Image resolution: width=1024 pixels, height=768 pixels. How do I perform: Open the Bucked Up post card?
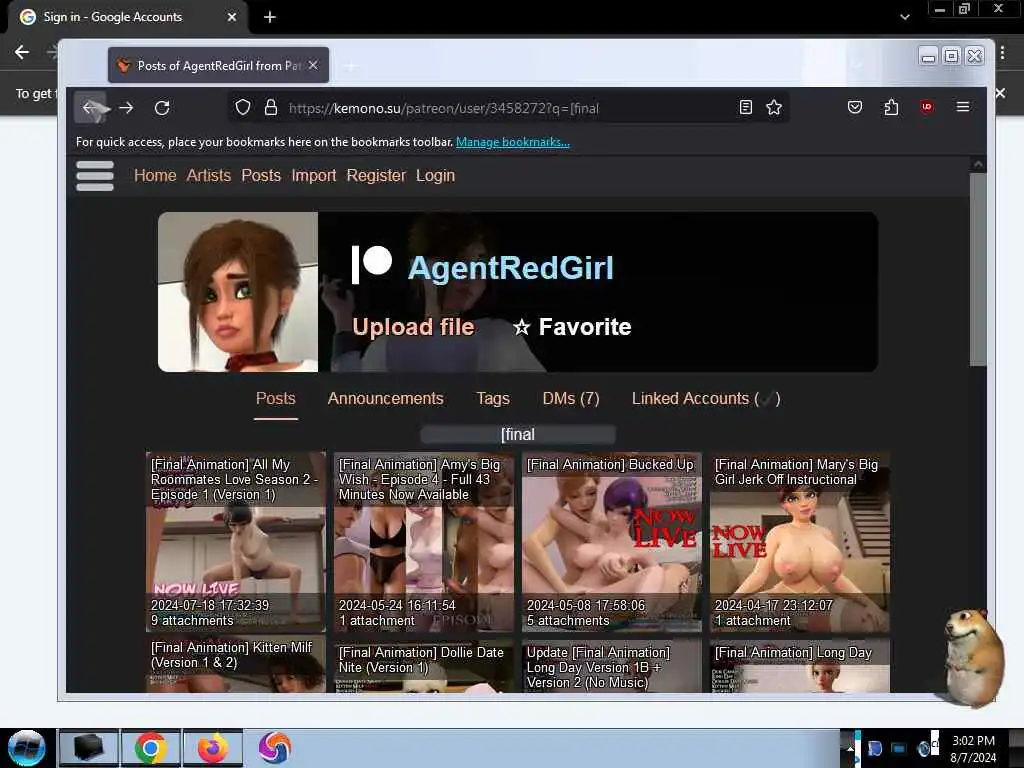tap(611, 541)
